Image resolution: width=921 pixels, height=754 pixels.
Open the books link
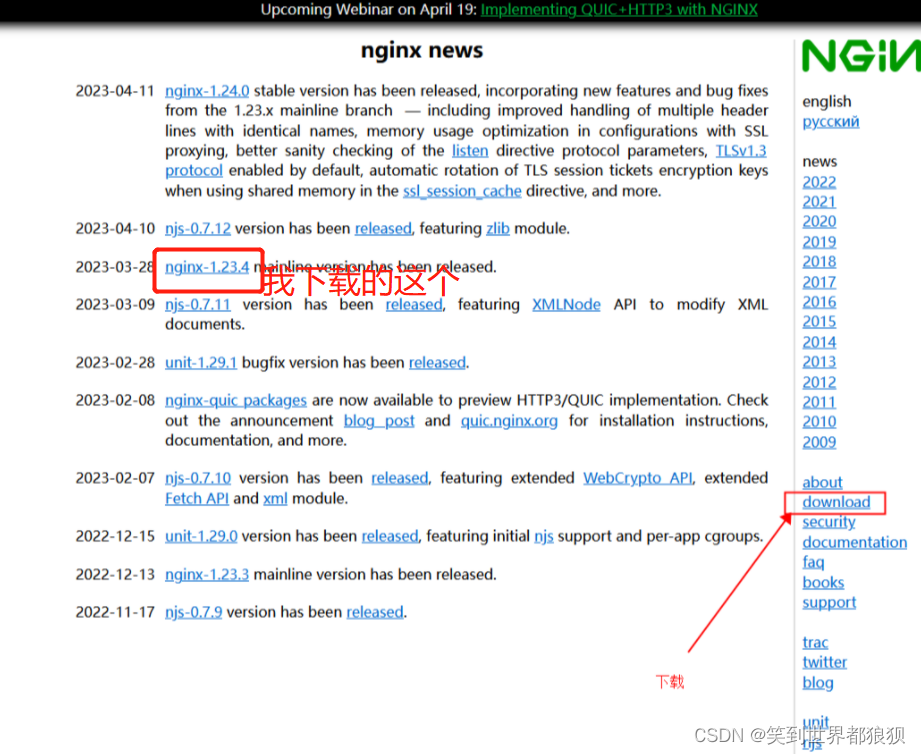point(823,583)
